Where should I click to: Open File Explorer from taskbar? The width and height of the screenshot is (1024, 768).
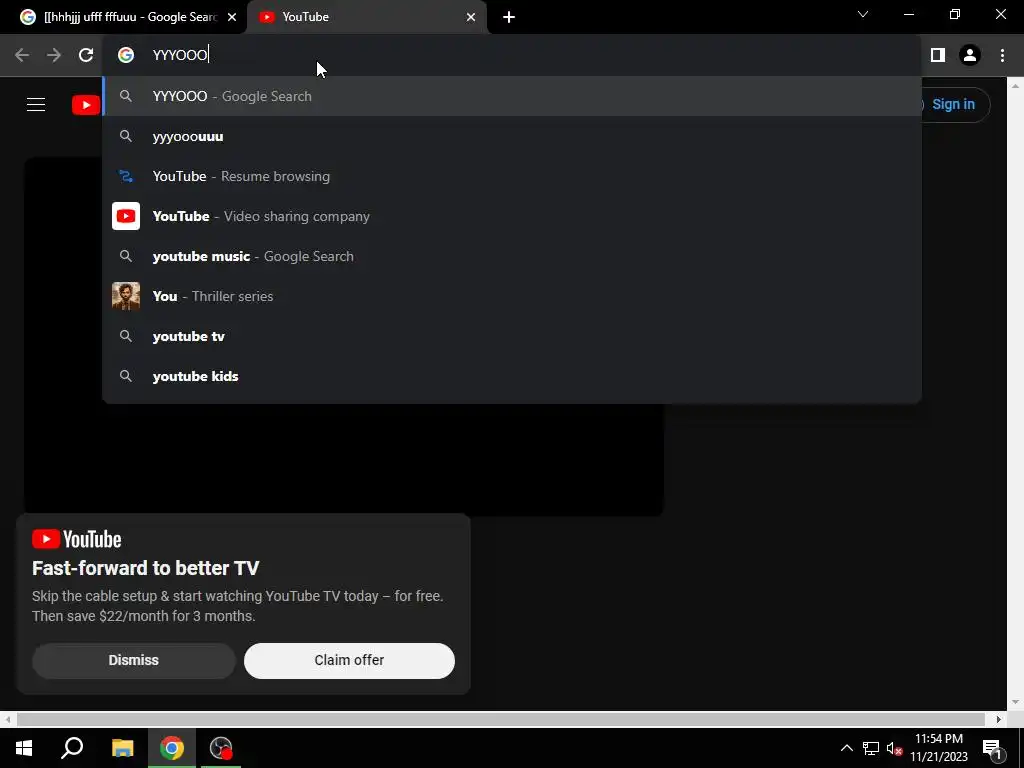click(x=122, y=748)
